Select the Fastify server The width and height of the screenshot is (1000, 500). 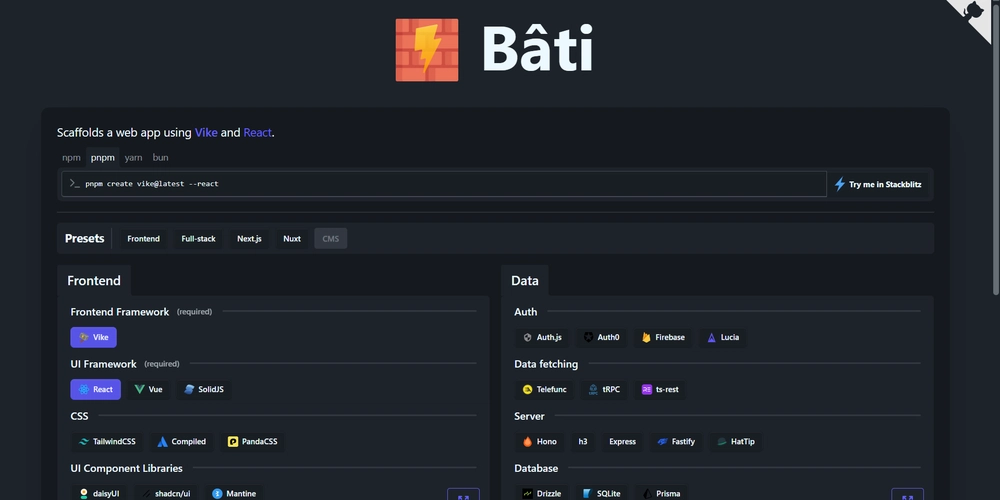point(677,441)
